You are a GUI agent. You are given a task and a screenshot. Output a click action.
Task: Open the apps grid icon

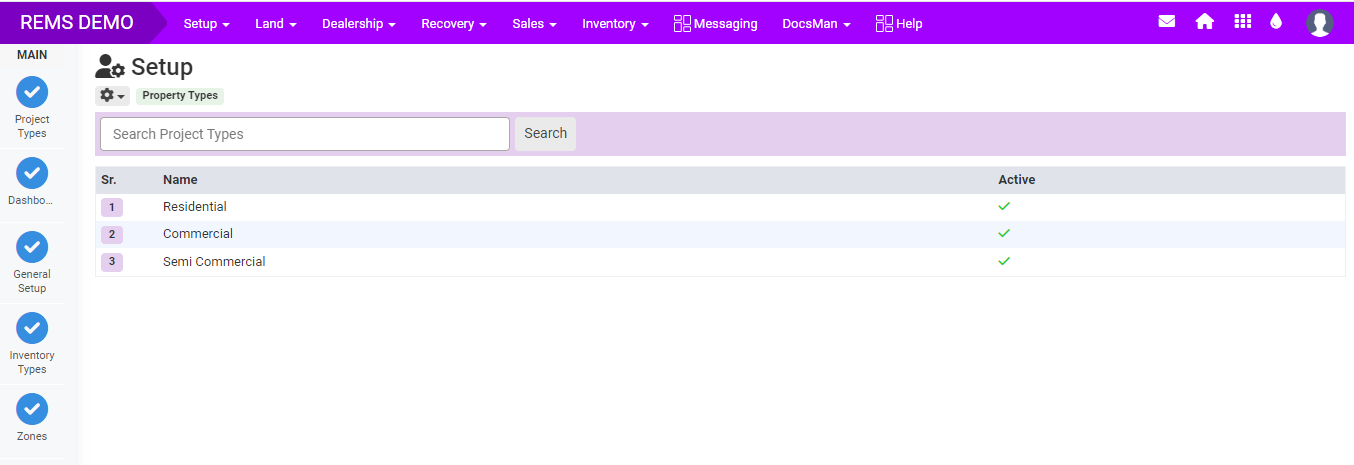(1242, 22)
